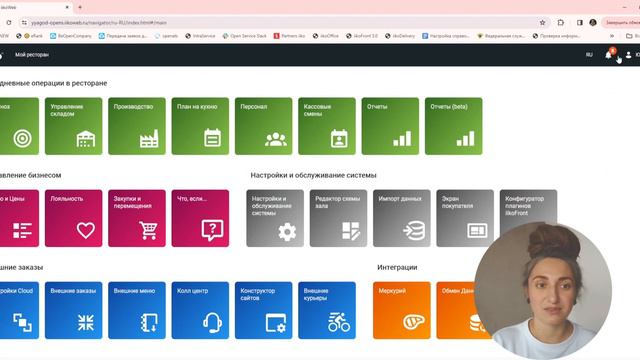The height and width of the screenshot is (360, 640).
Task: Open the bookmarks folder at bar end
Action: (x=633, y=36)
